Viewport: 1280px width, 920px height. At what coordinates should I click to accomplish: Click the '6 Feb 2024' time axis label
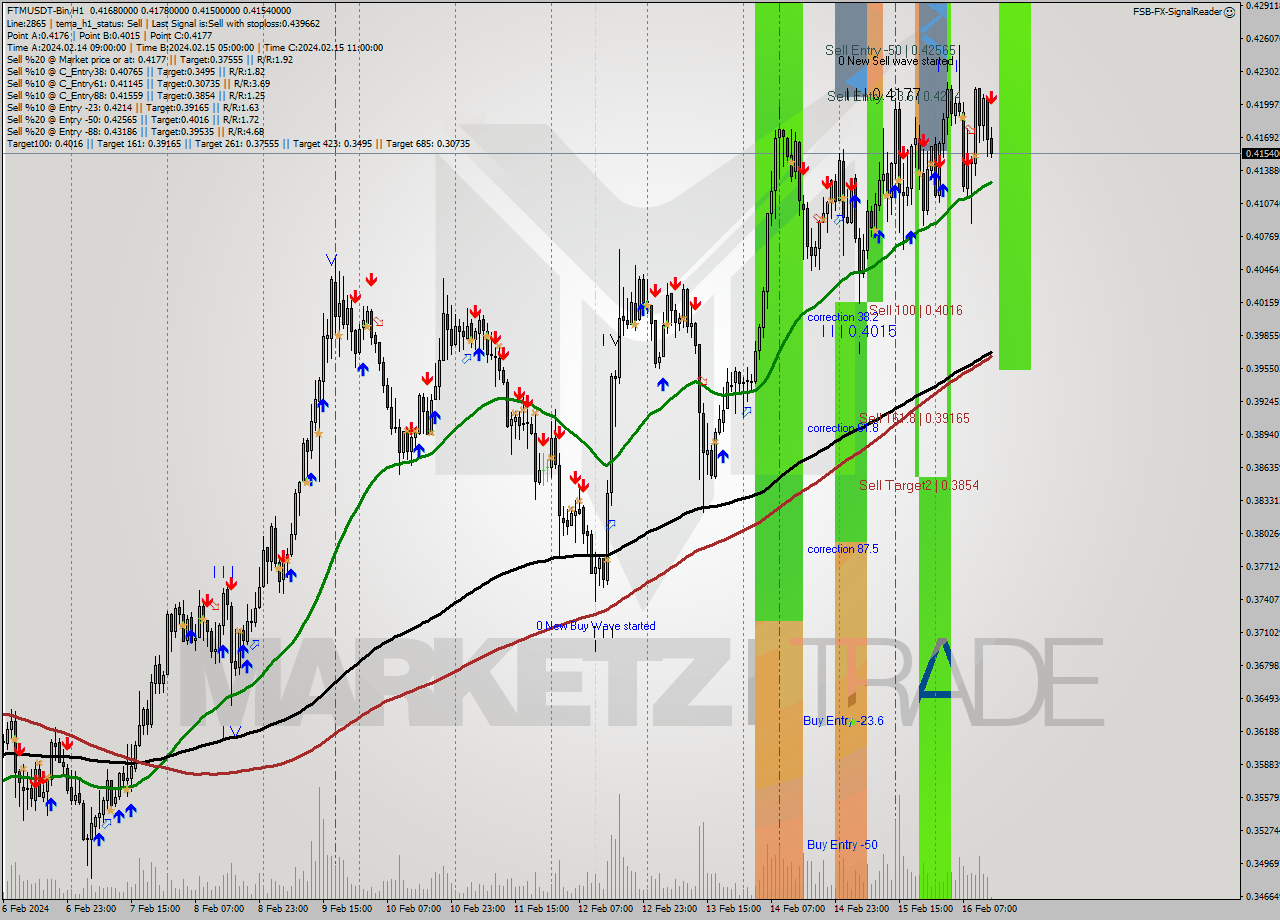(25, 909)
